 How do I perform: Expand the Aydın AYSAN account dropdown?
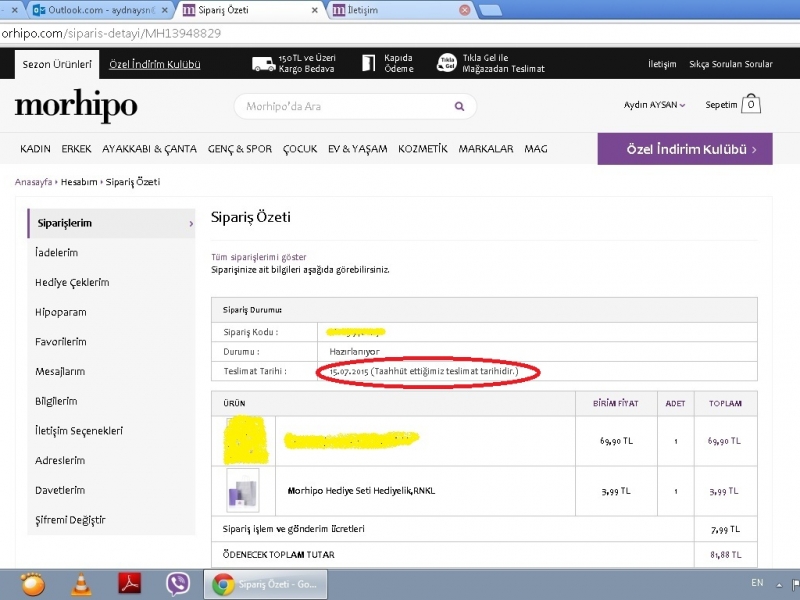(655, 105)
